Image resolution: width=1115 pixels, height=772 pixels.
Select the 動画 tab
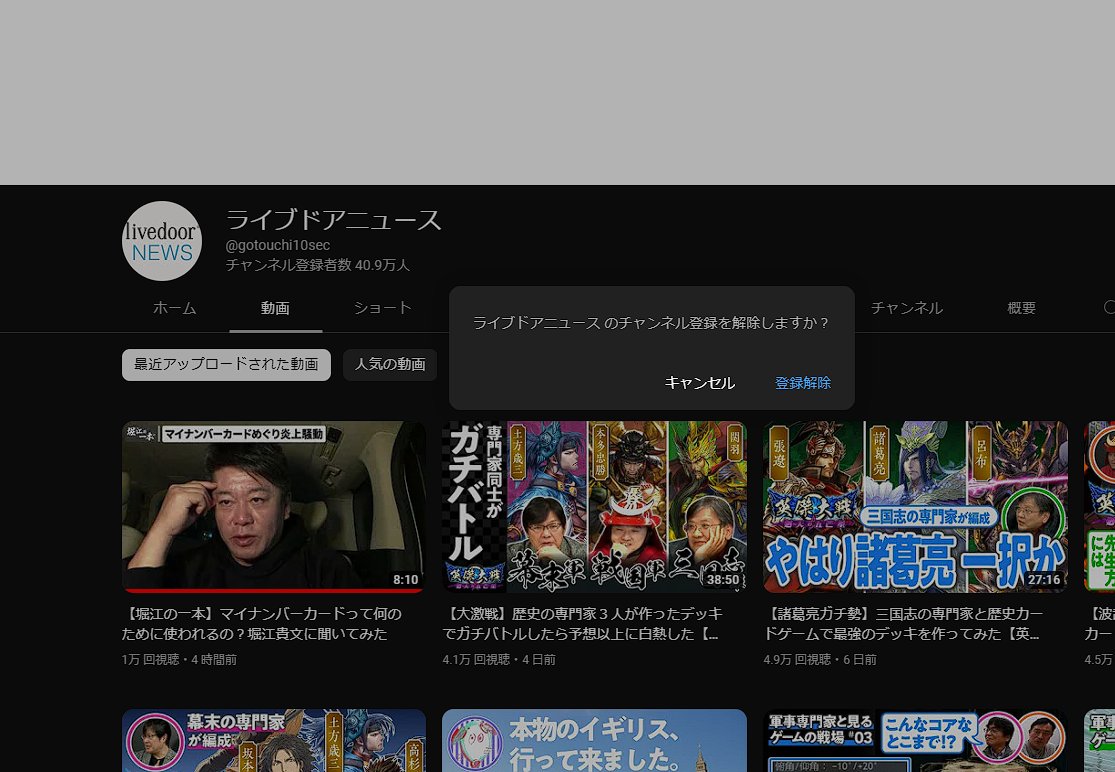(x=275, y=308)
